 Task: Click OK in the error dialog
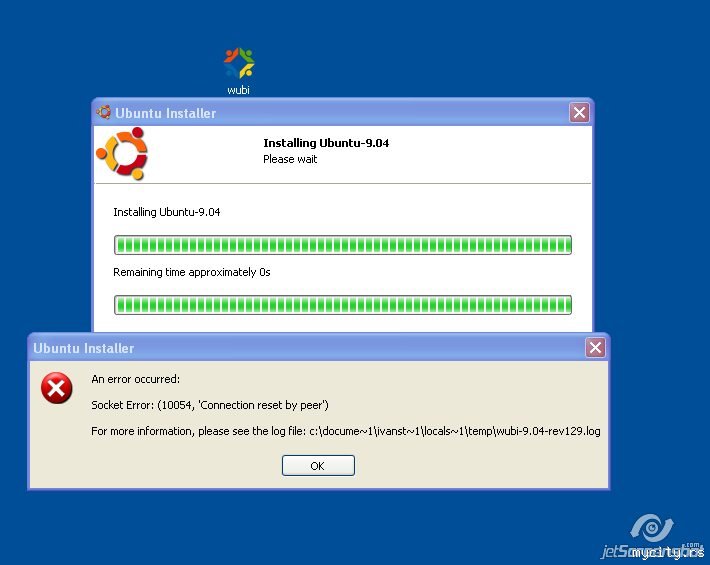click(318, 465)
